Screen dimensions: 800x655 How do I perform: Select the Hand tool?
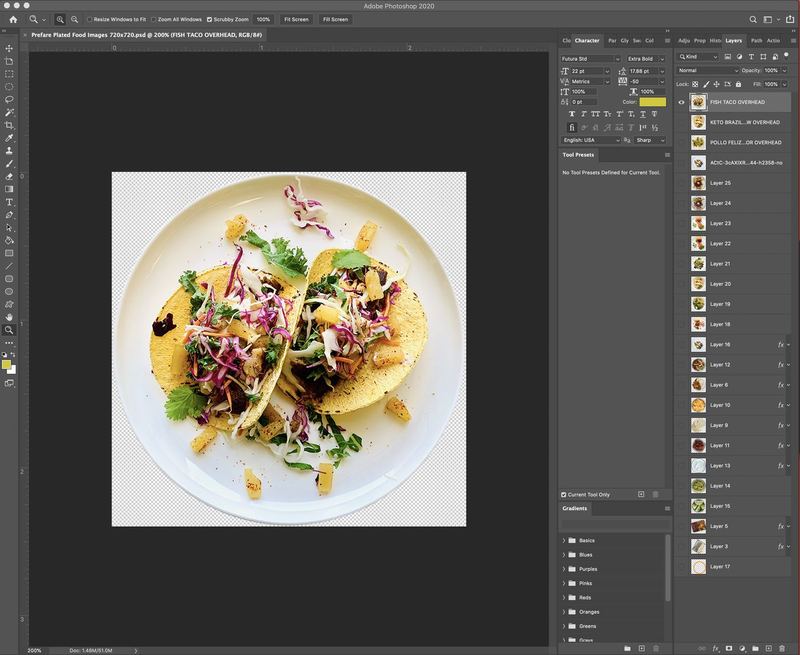[x=9, y=317]
